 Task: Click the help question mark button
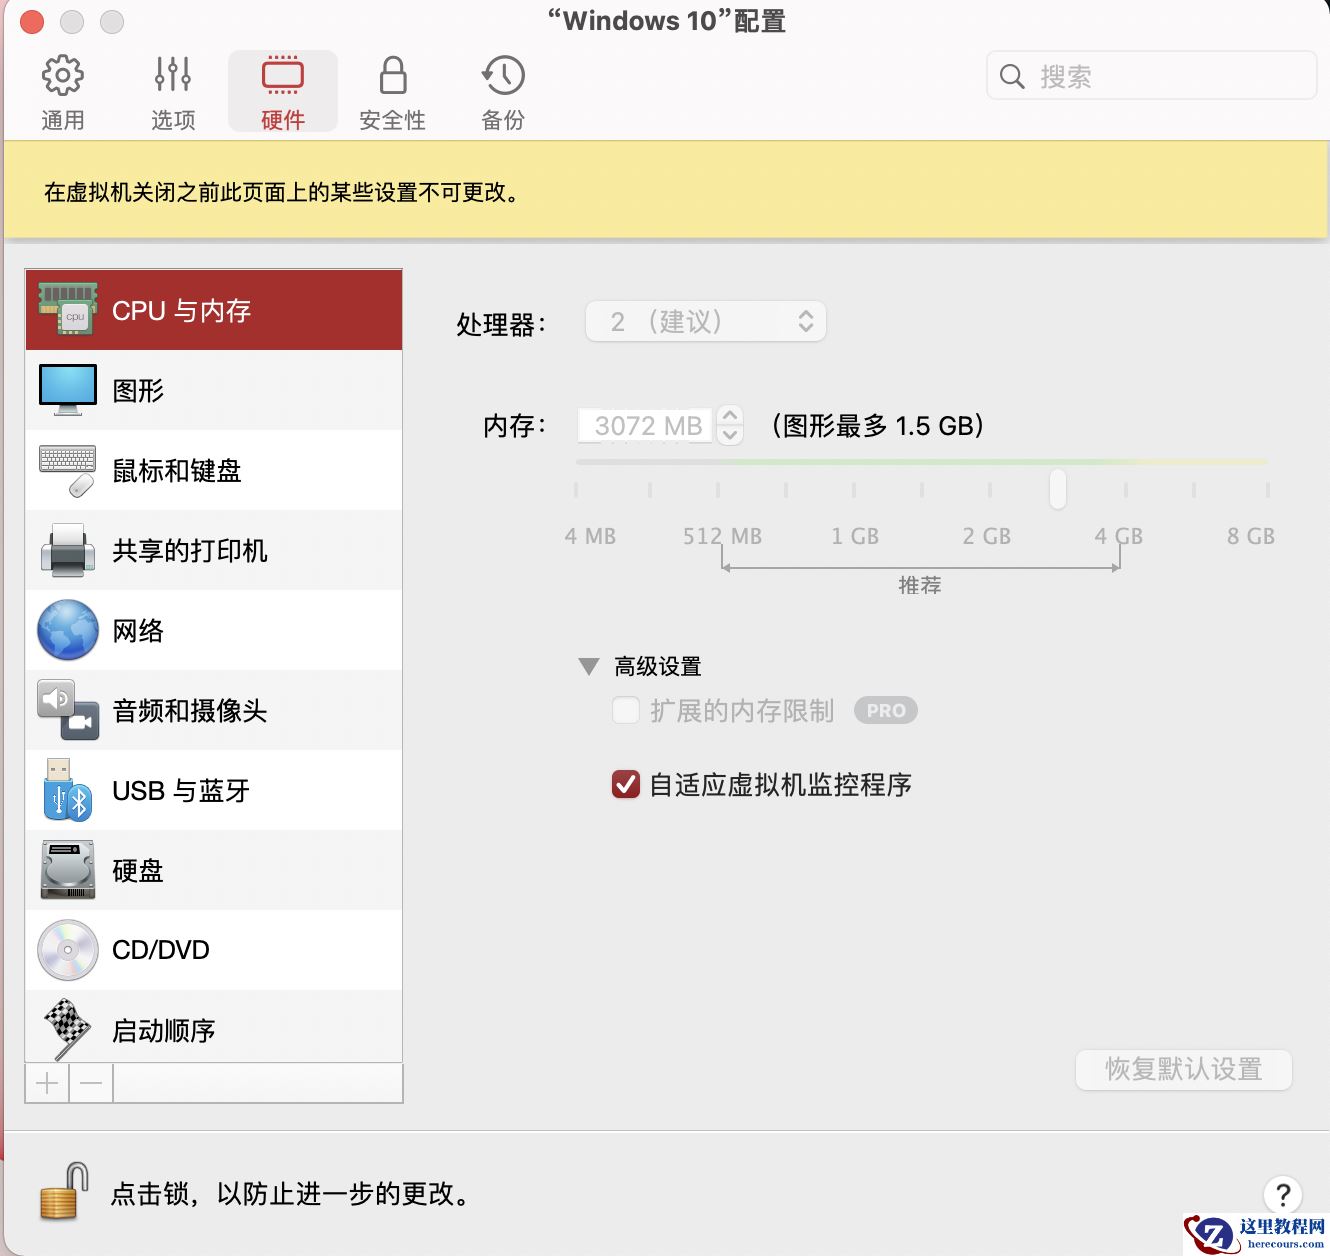pos(1283,1194)
